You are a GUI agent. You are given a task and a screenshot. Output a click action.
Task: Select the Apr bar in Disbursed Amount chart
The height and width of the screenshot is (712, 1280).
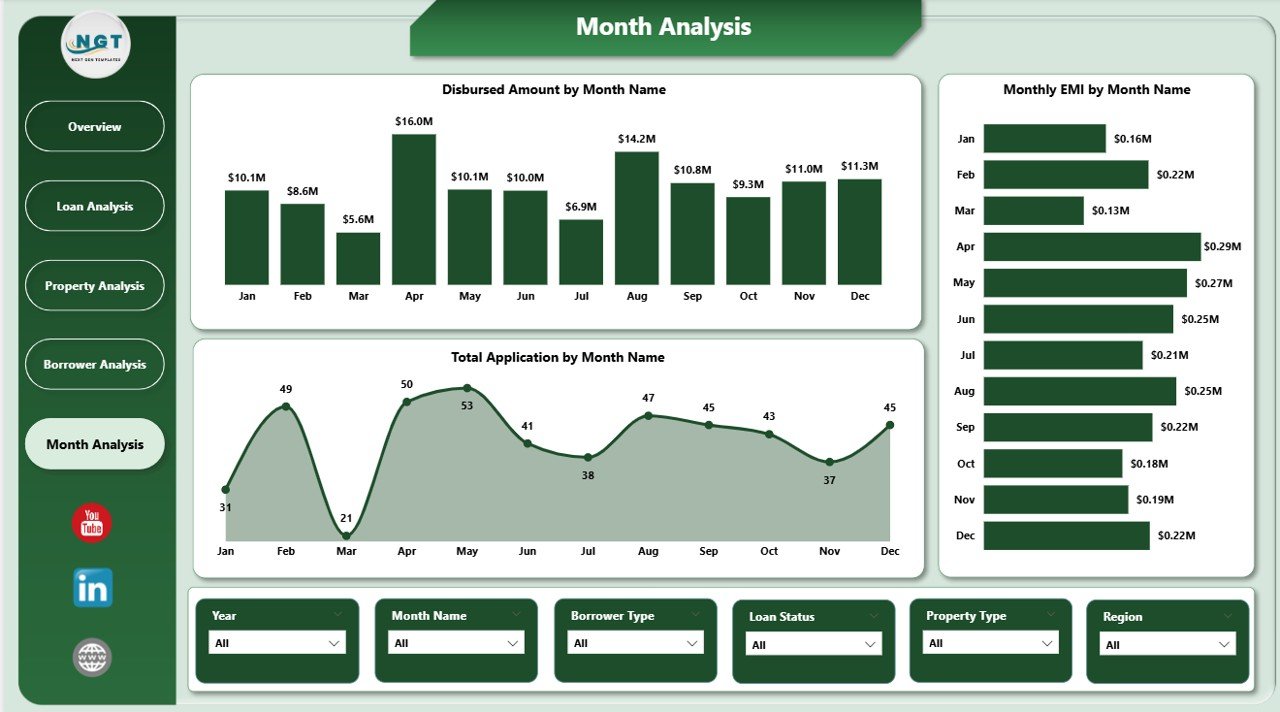[414, 210]
